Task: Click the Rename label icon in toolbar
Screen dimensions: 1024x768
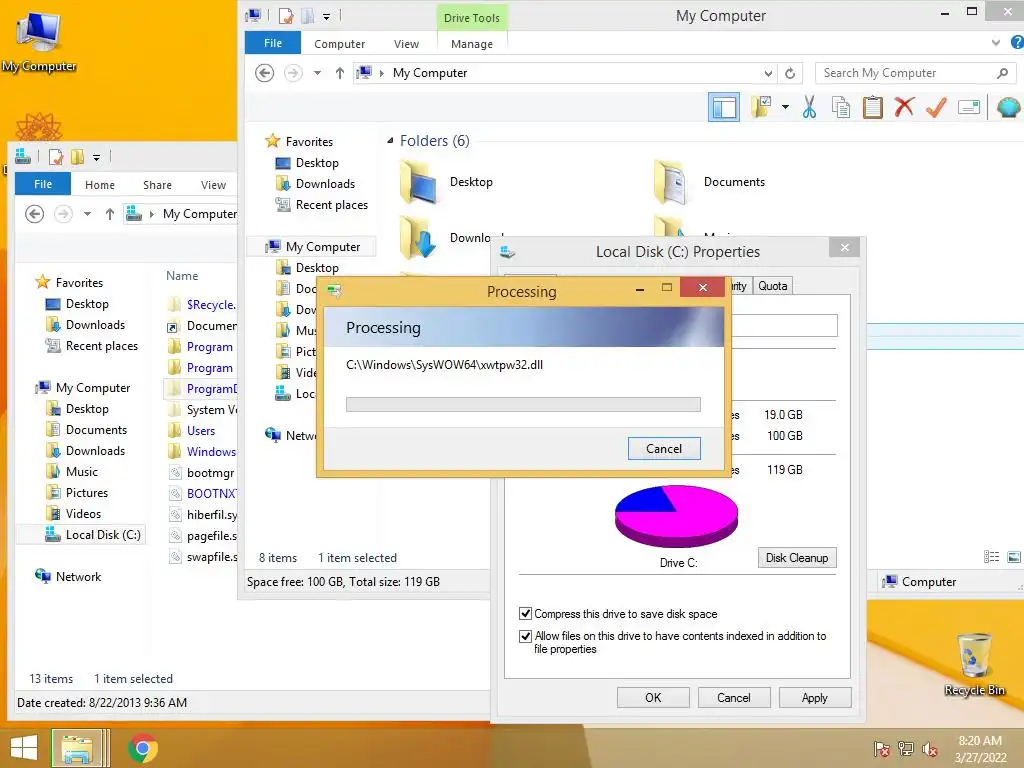Action: point(968,107)
